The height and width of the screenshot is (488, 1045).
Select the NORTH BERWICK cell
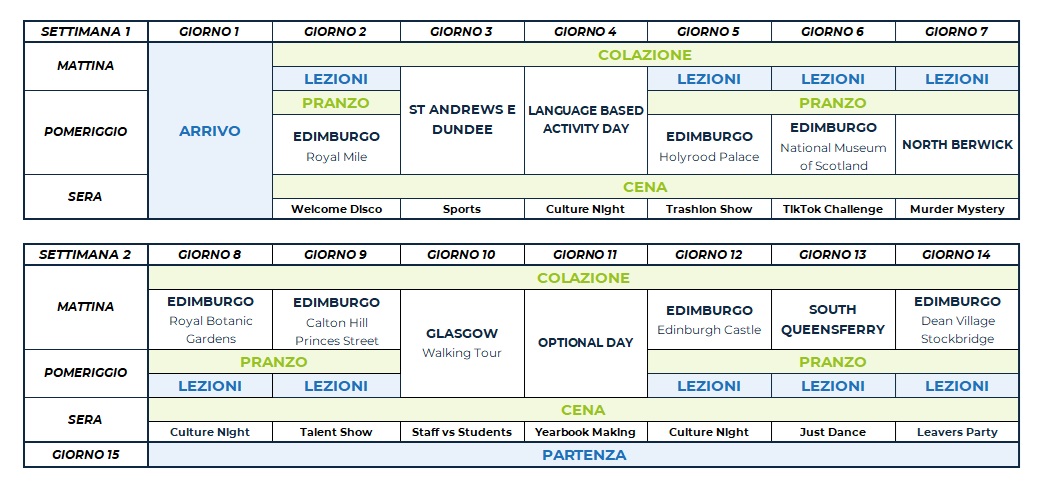(957, 144)
